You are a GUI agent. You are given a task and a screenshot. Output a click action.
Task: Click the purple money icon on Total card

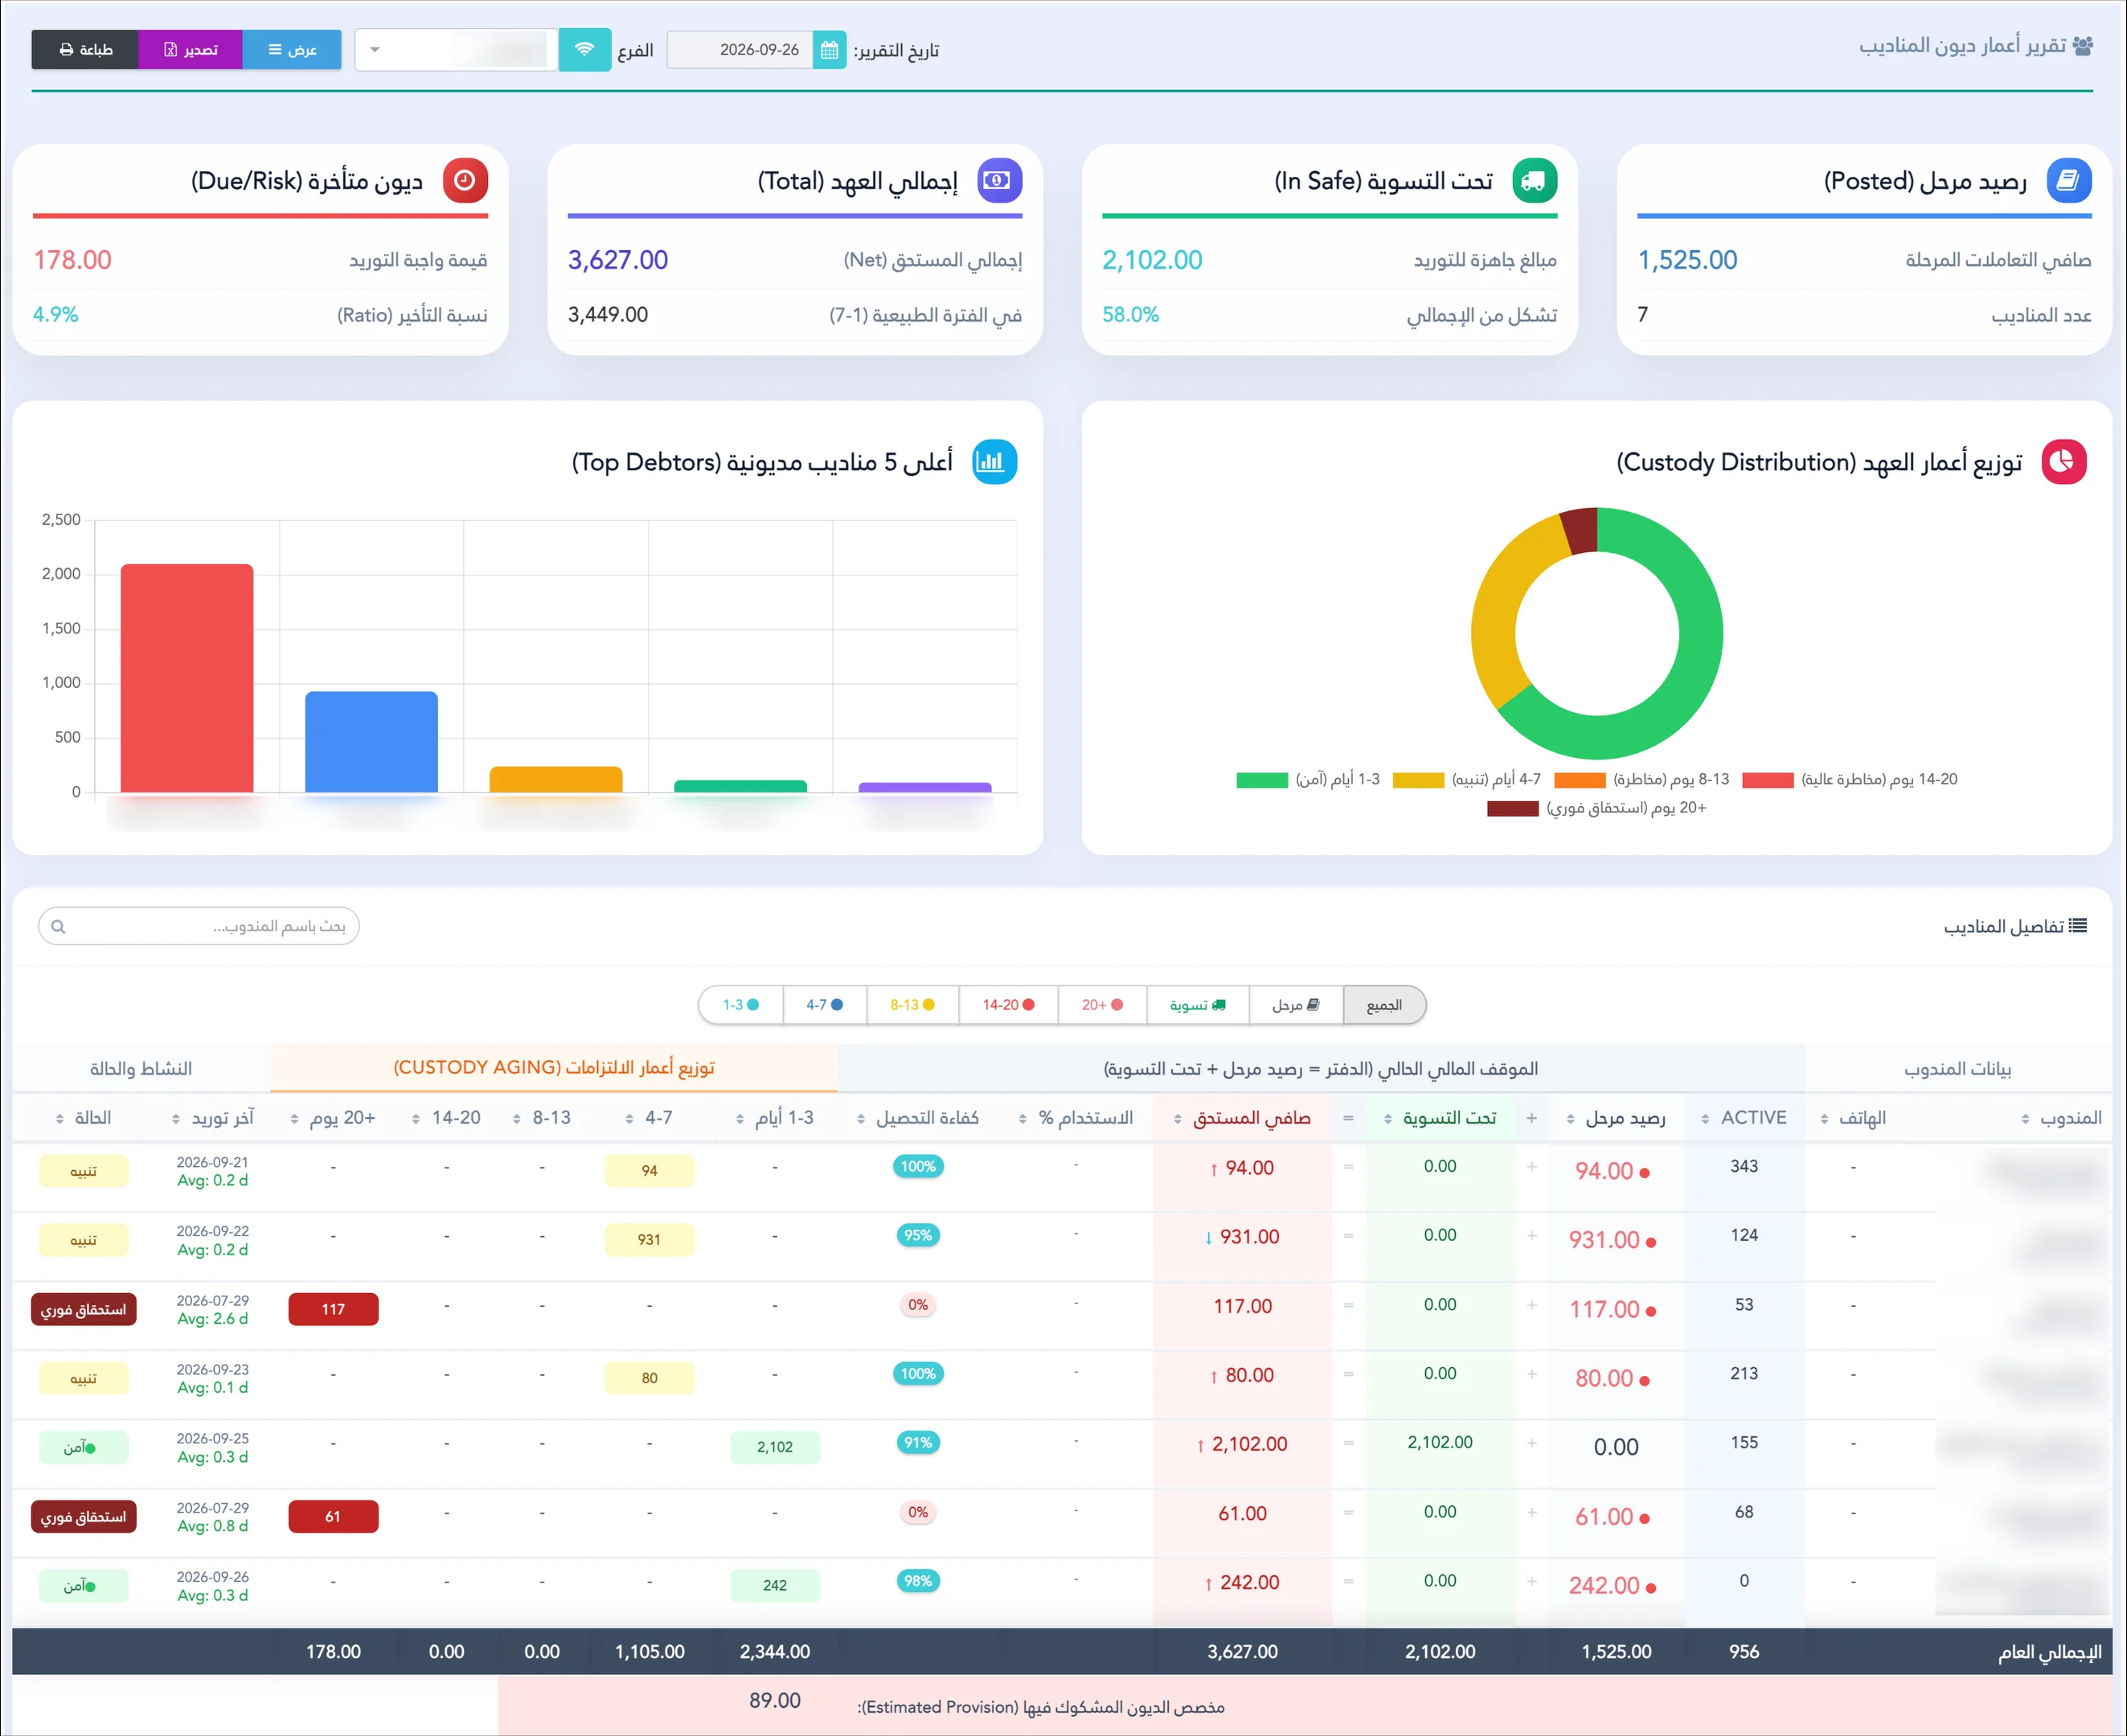(999, 181)
